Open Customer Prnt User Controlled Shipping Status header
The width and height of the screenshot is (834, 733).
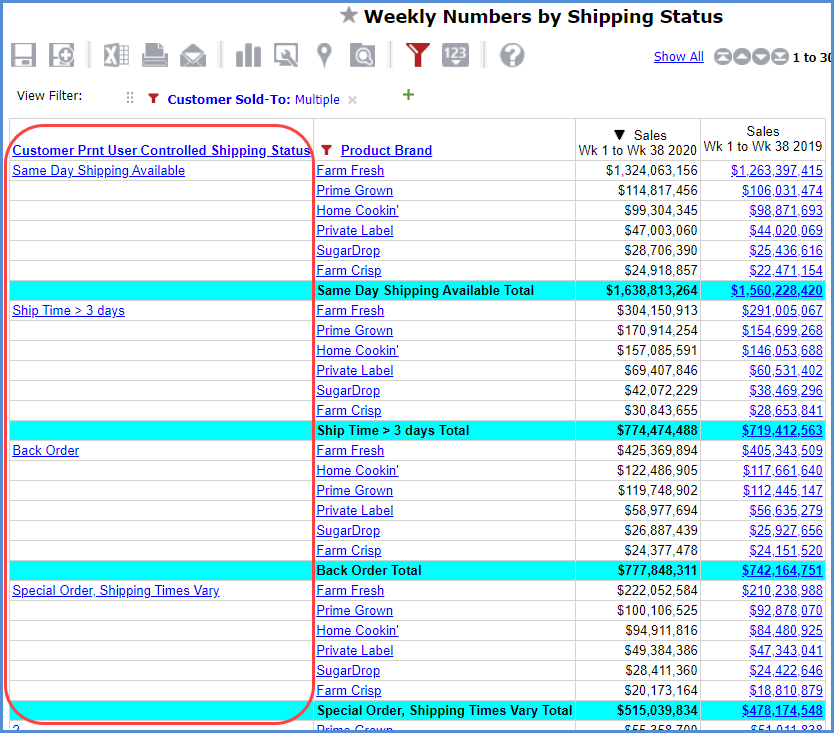[161, 151]
